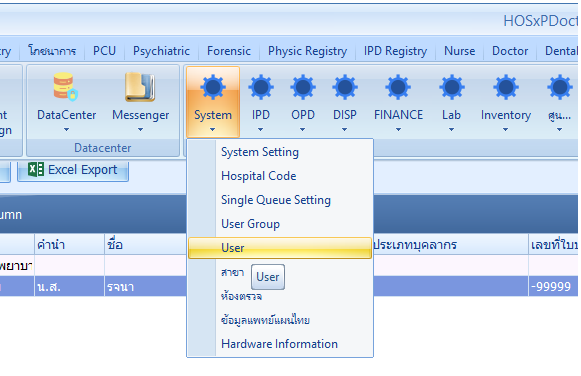
Task: Click the Excel icon on Excel Export
Action: (36, 170)
